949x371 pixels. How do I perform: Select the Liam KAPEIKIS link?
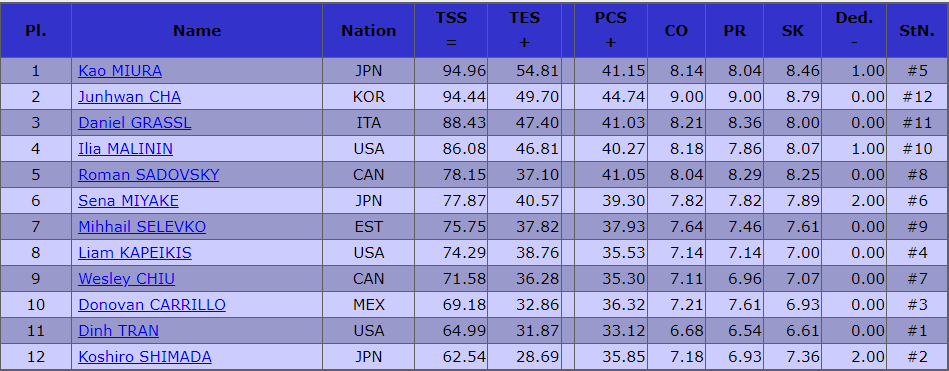point(134,253)
